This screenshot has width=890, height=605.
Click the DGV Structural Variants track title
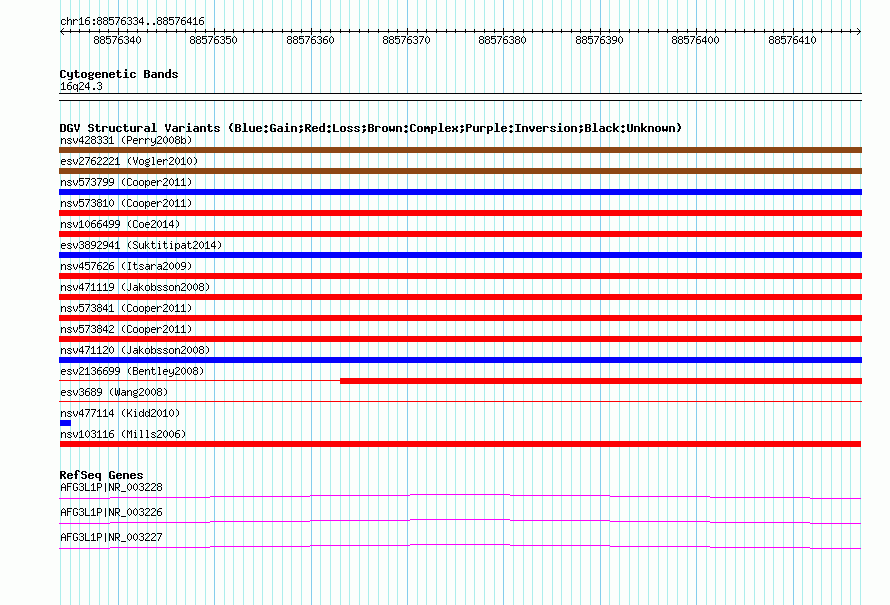pos(371,128)
